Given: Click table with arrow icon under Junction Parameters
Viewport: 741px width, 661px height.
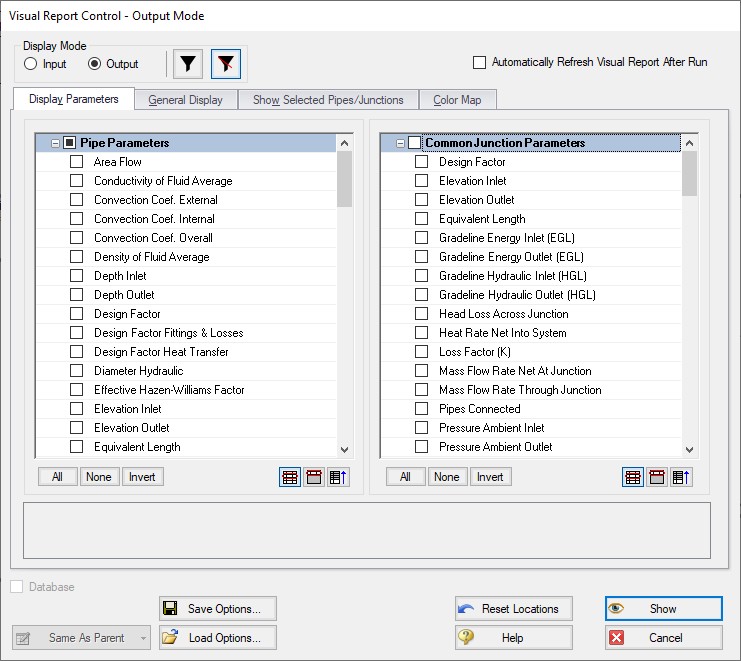Looking at the screenshot, I should click(x=681, y=477).
